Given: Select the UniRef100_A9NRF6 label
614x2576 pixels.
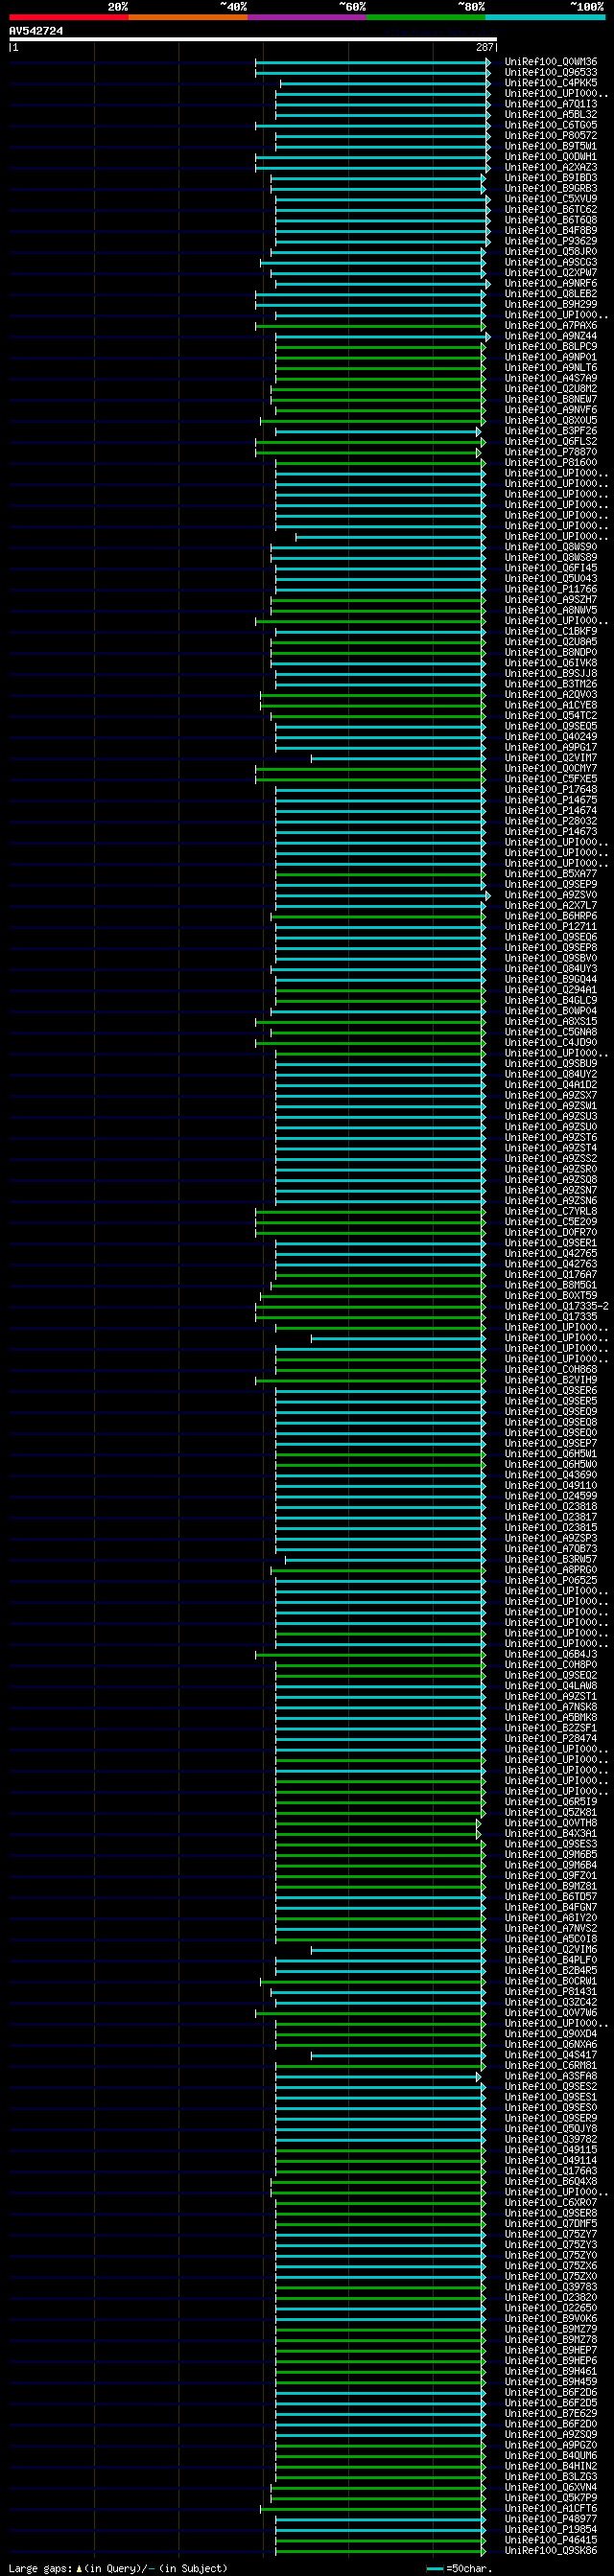Looking at the screenshot, I should click(x=551, y=284).
